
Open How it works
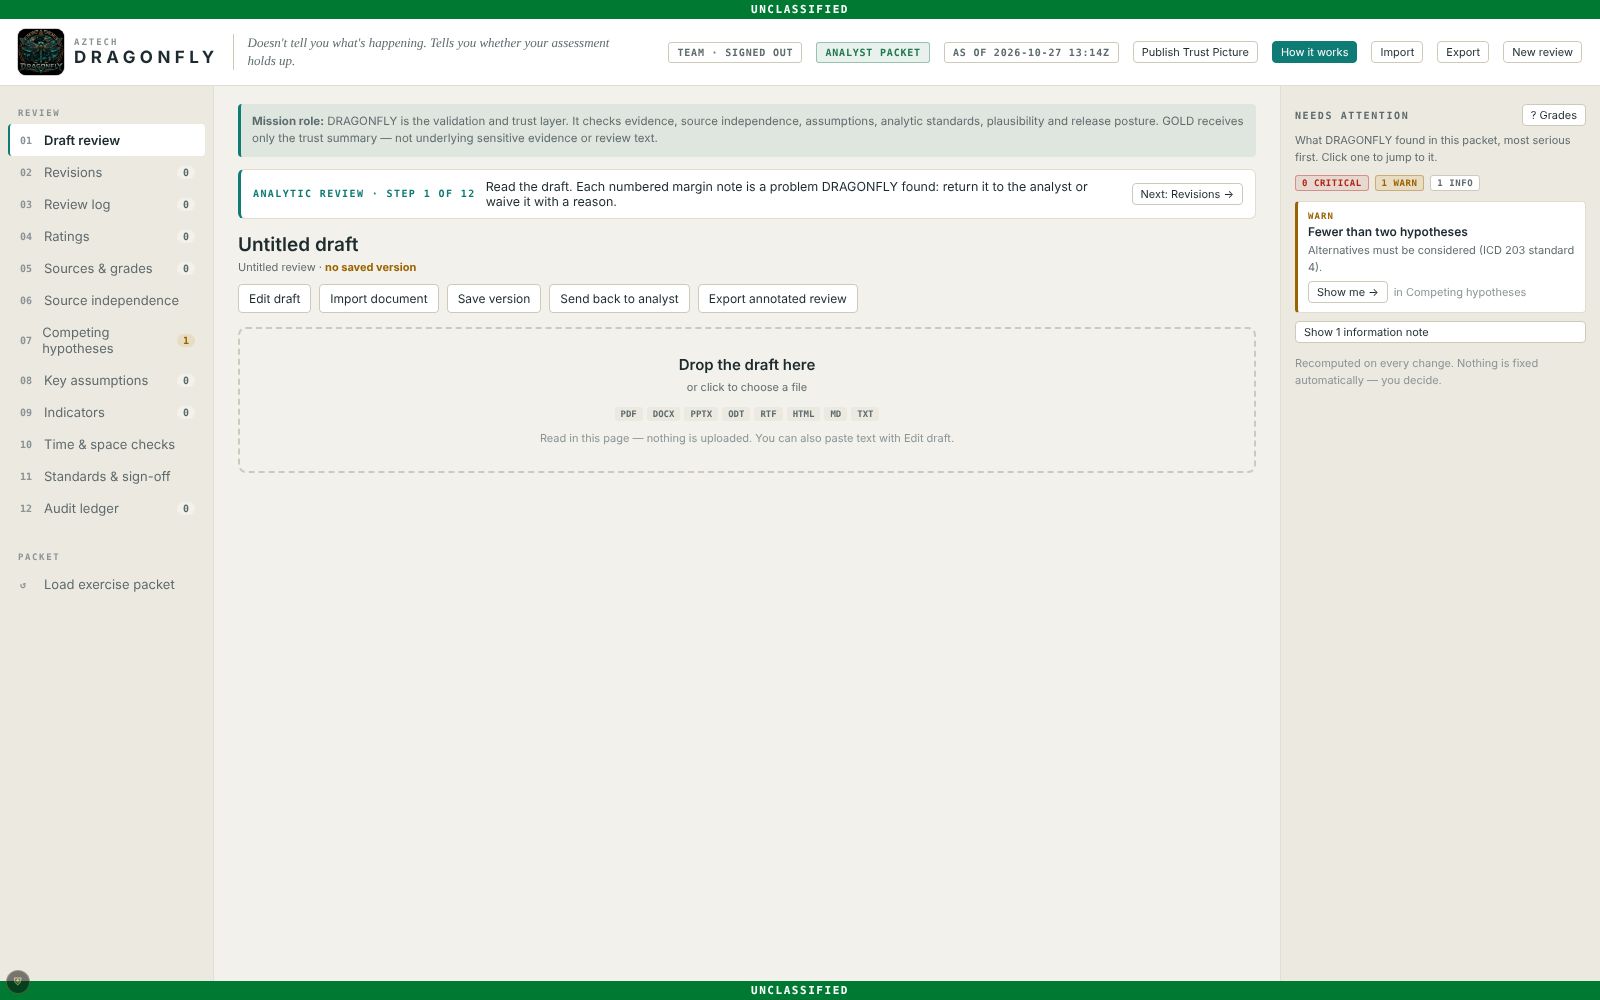click(x=1314, y=52)
